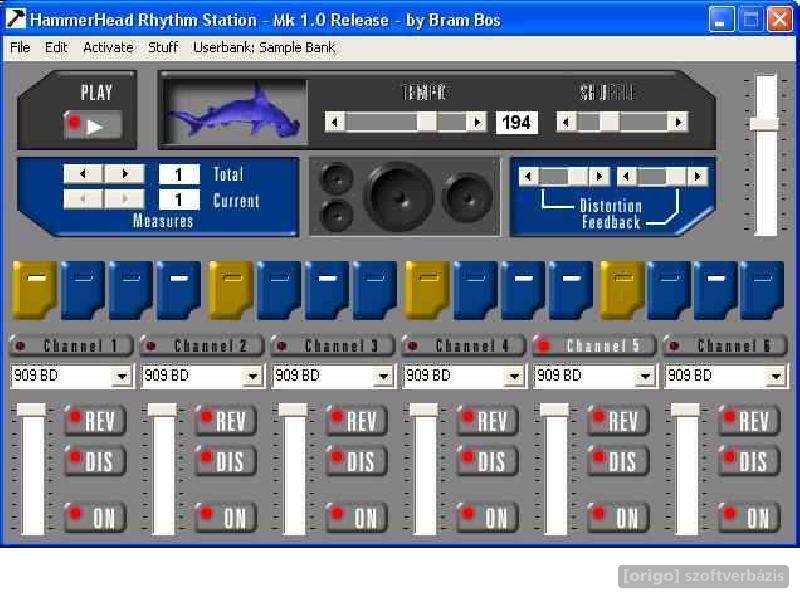Click the shuffle decrease left arrow

(566, 122)
